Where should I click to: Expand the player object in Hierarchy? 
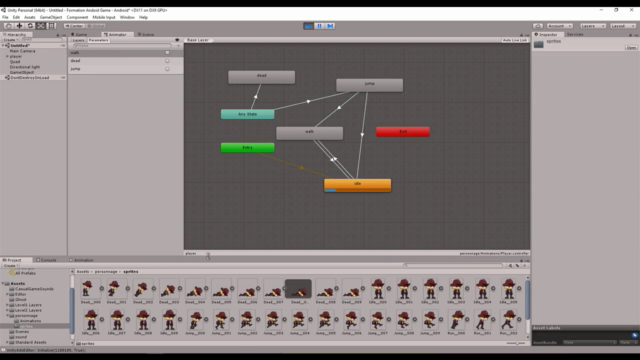(x=7, y=56)
